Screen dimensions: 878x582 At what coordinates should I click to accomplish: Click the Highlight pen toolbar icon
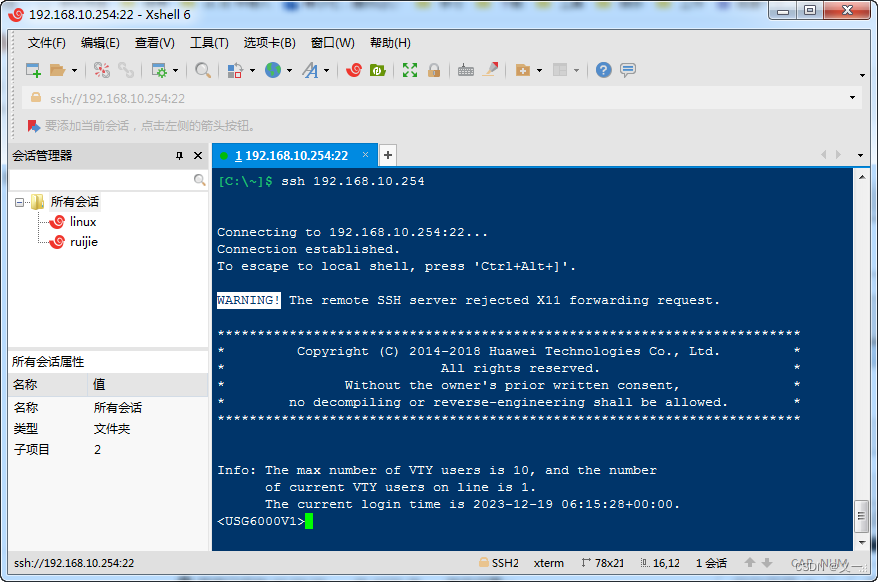click(491, 70)
